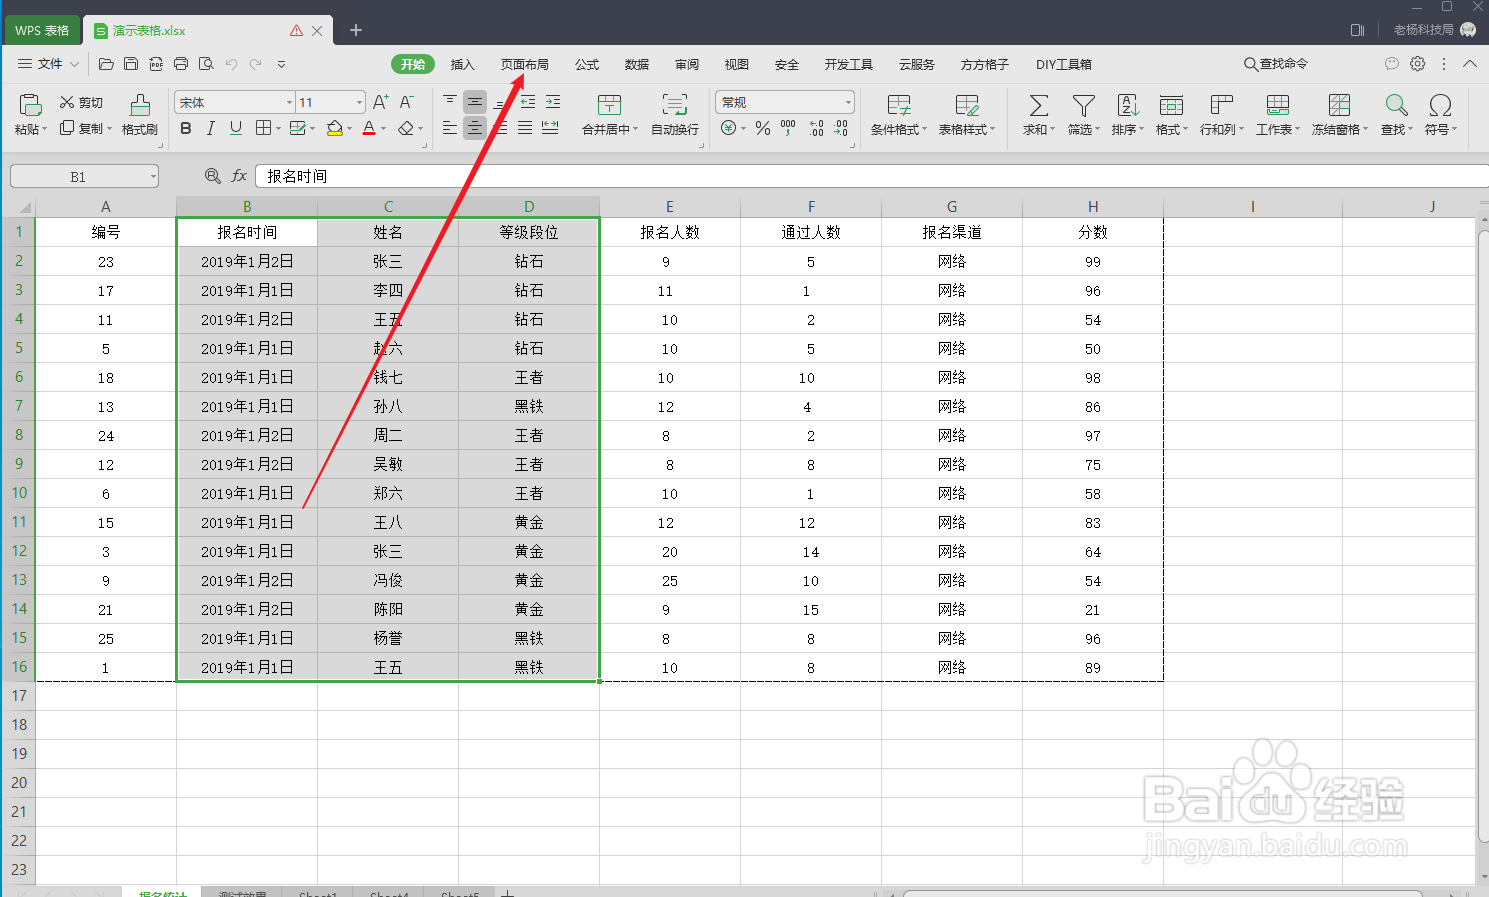Image resolution: width=1489 pixels, height=897 pixels.
Task: Click the Save disk icon
Action: (131, 64)
